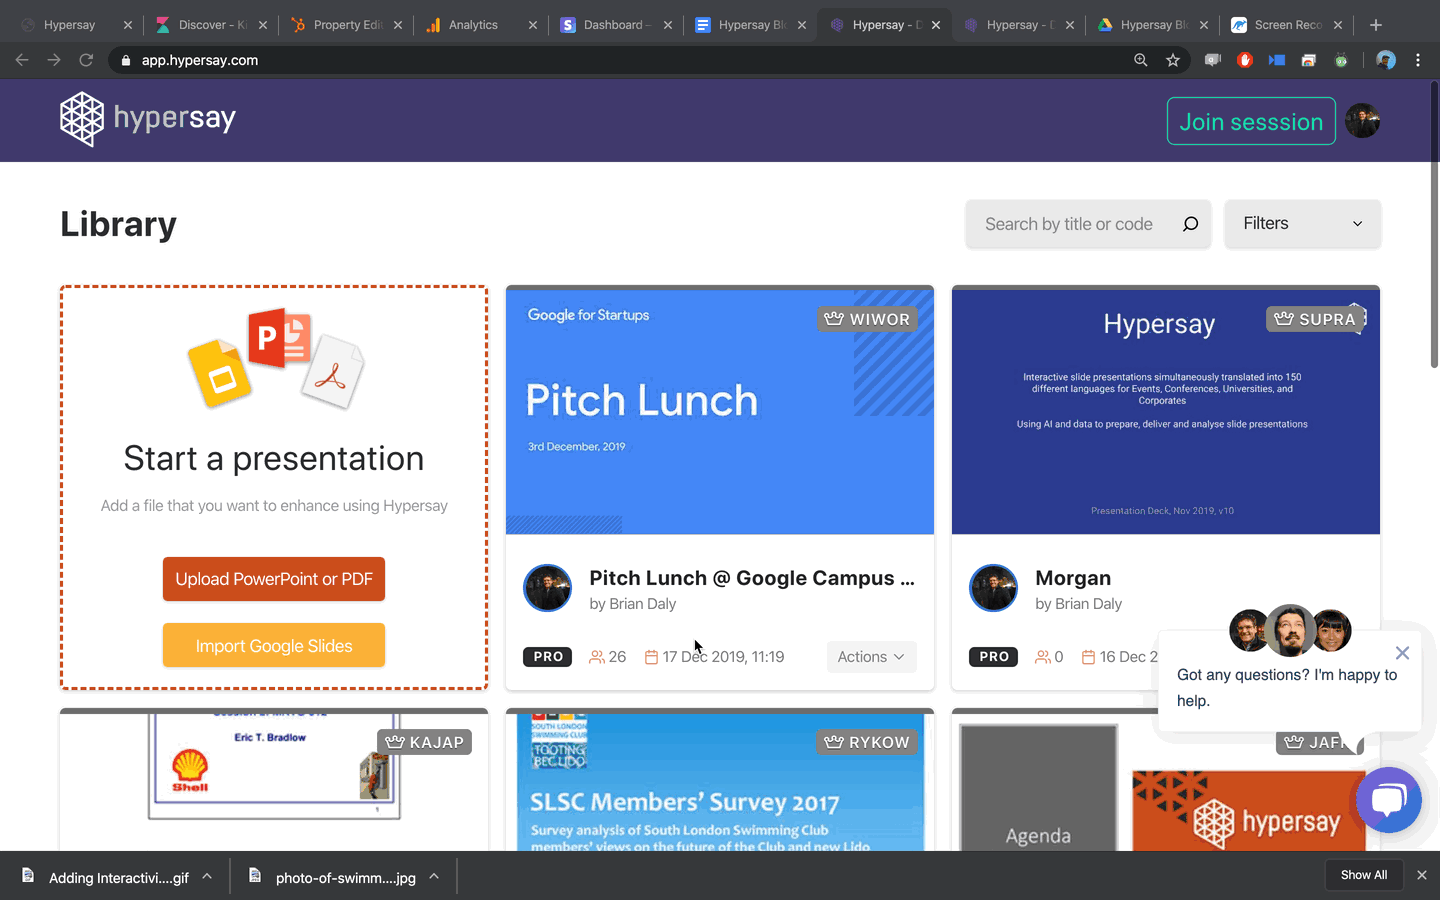Expand options for photo-of-swimm jpg download

point(434,876)
